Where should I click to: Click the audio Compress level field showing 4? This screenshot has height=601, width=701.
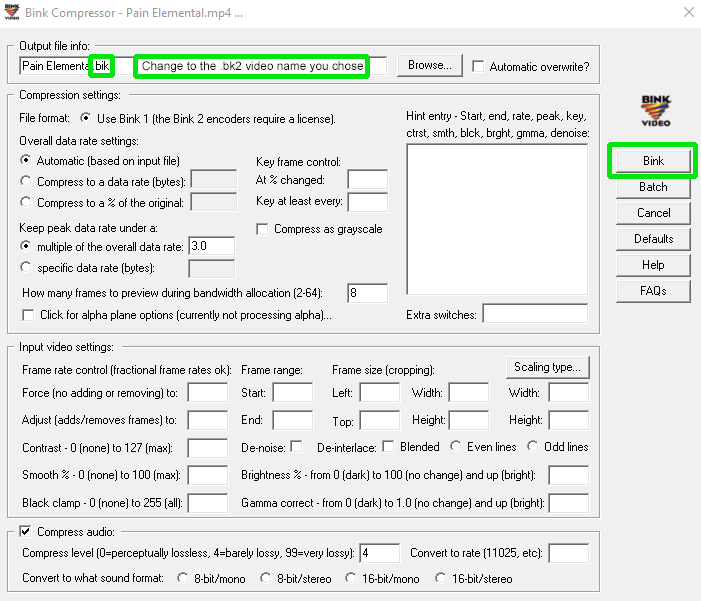coord(380,553)
